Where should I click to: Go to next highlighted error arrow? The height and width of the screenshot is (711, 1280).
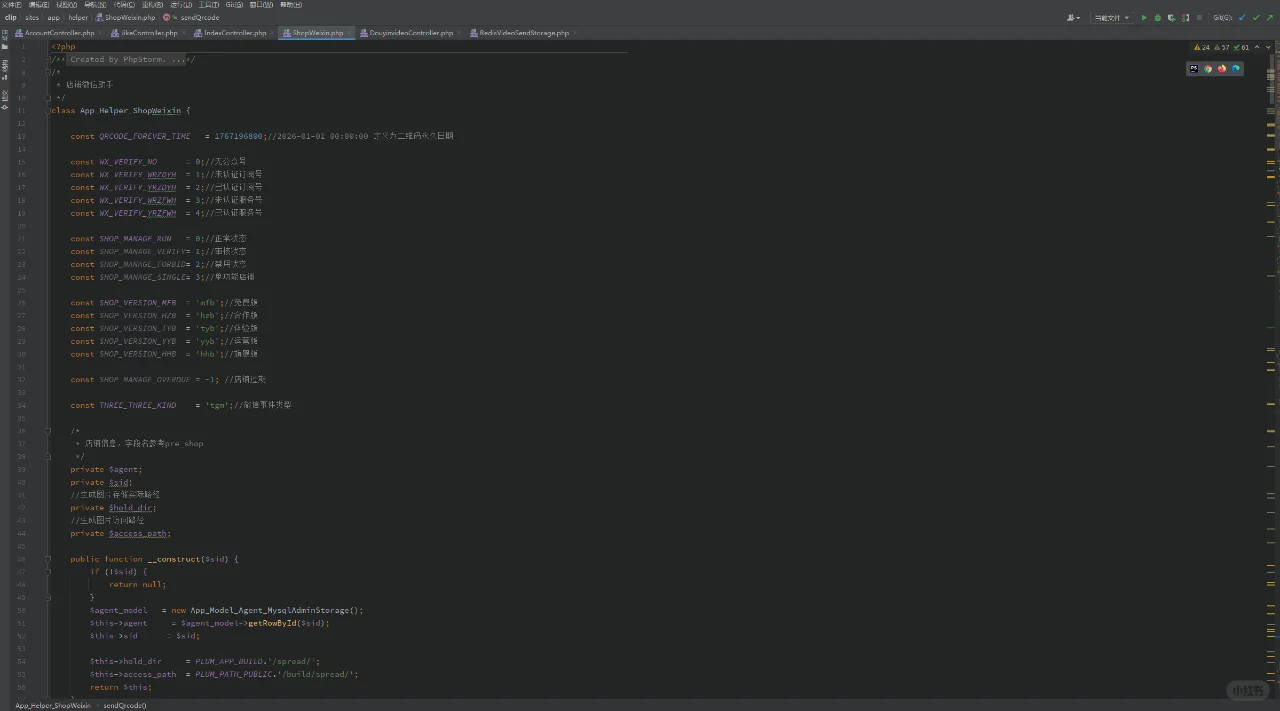(1267, 47)
